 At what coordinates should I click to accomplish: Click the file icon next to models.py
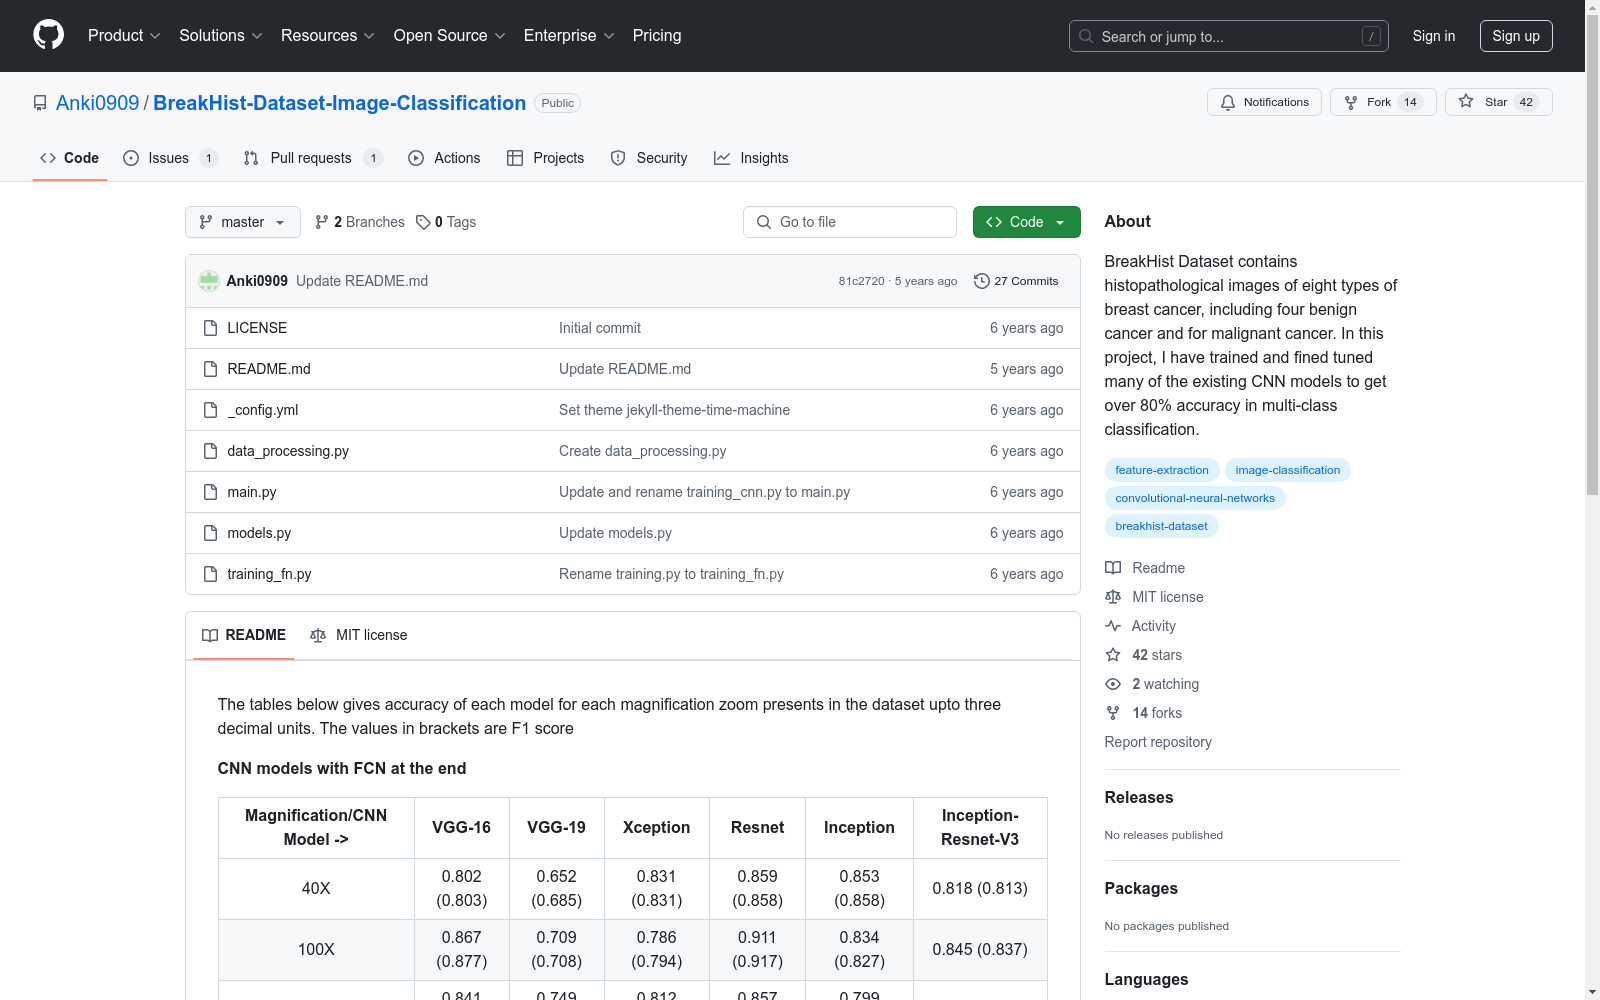click(210, 533)
